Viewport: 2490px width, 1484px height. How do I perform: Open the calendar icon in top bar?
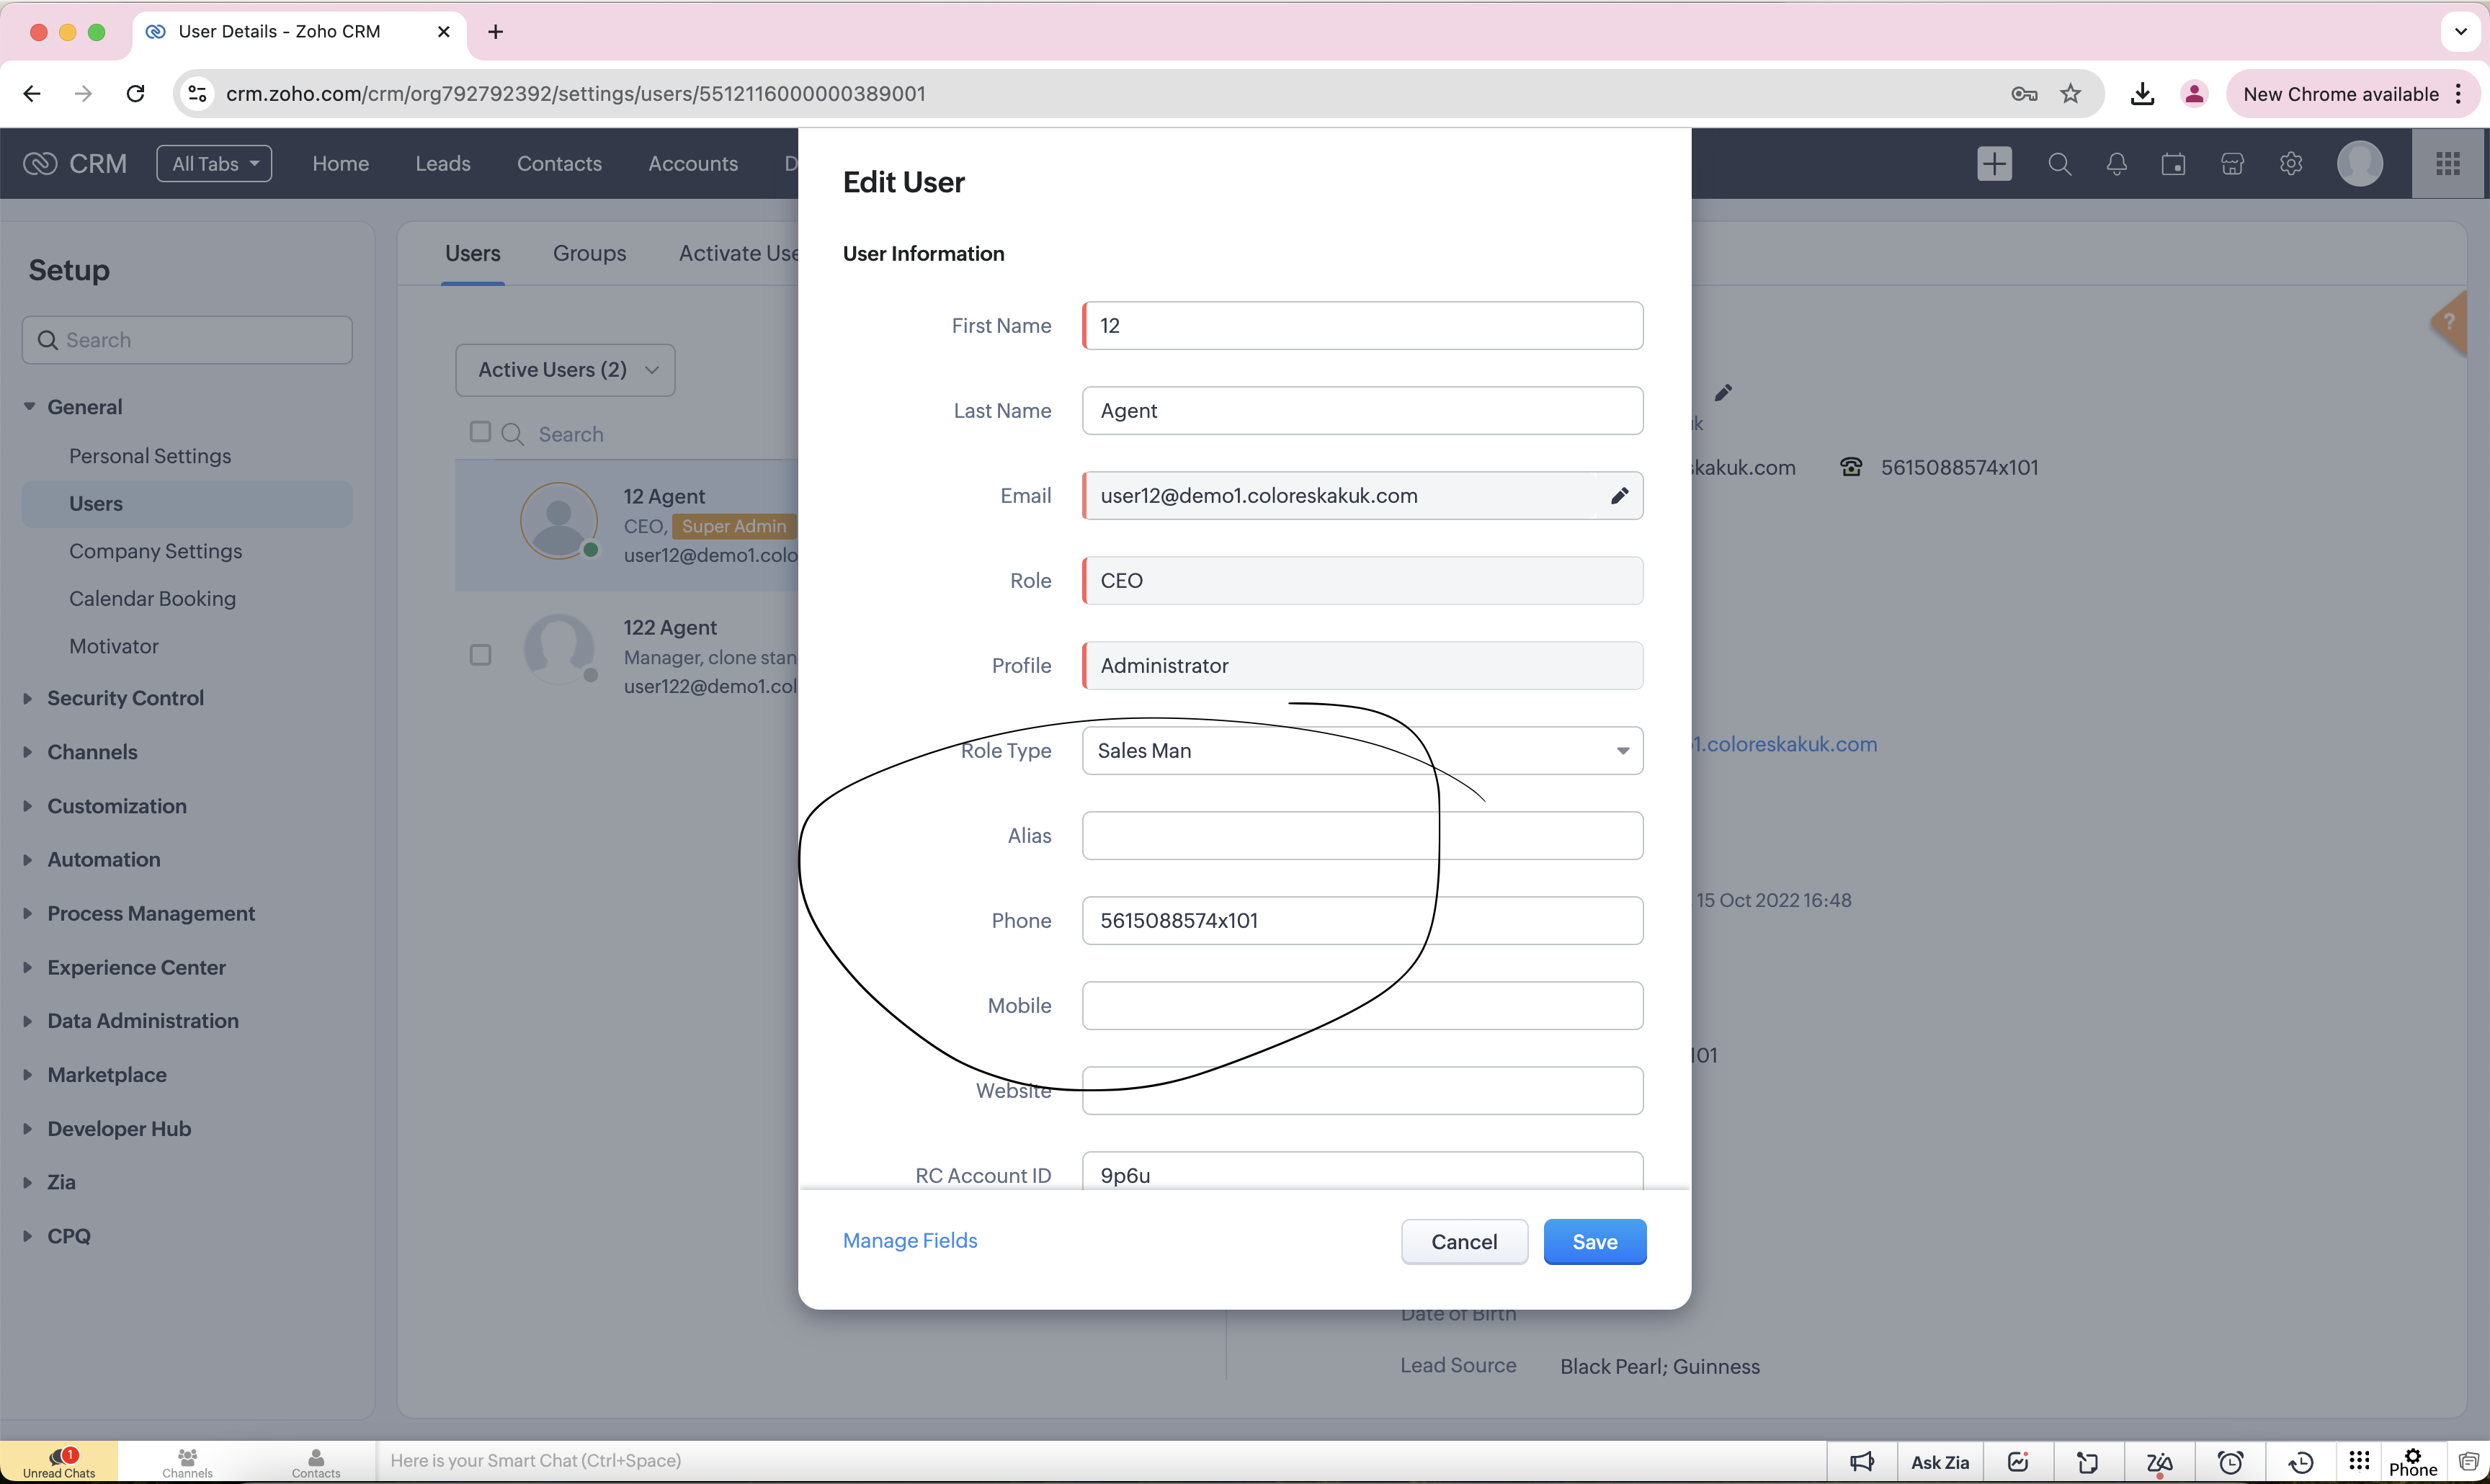pos(2173,164)
